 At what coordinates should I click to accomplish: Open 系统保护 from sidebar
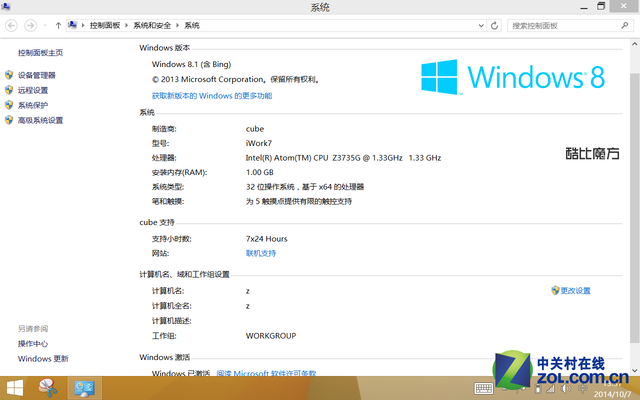pos(33,105)
